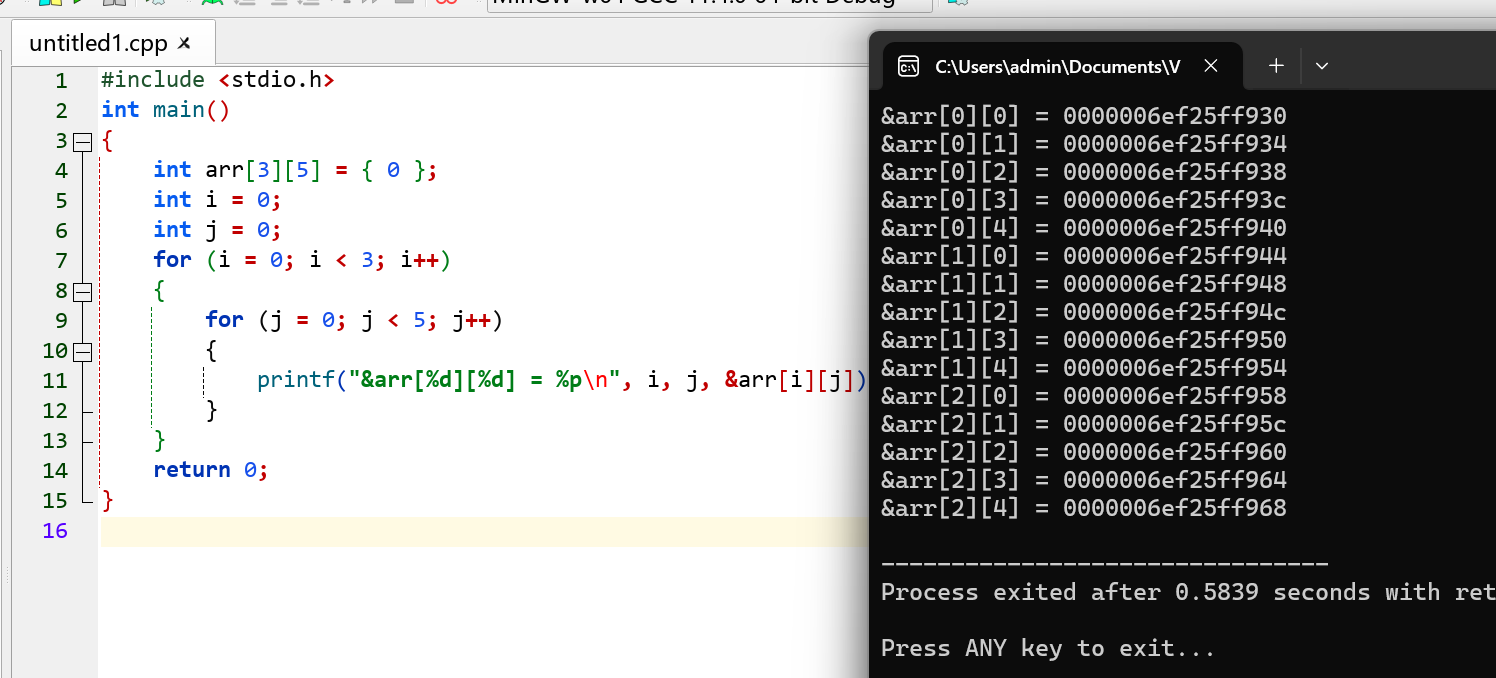Click terminal output '&arr[1][1] = 0000006ef25ff948'
This screenshot has width=1496, height=678.
(1084, 284)
